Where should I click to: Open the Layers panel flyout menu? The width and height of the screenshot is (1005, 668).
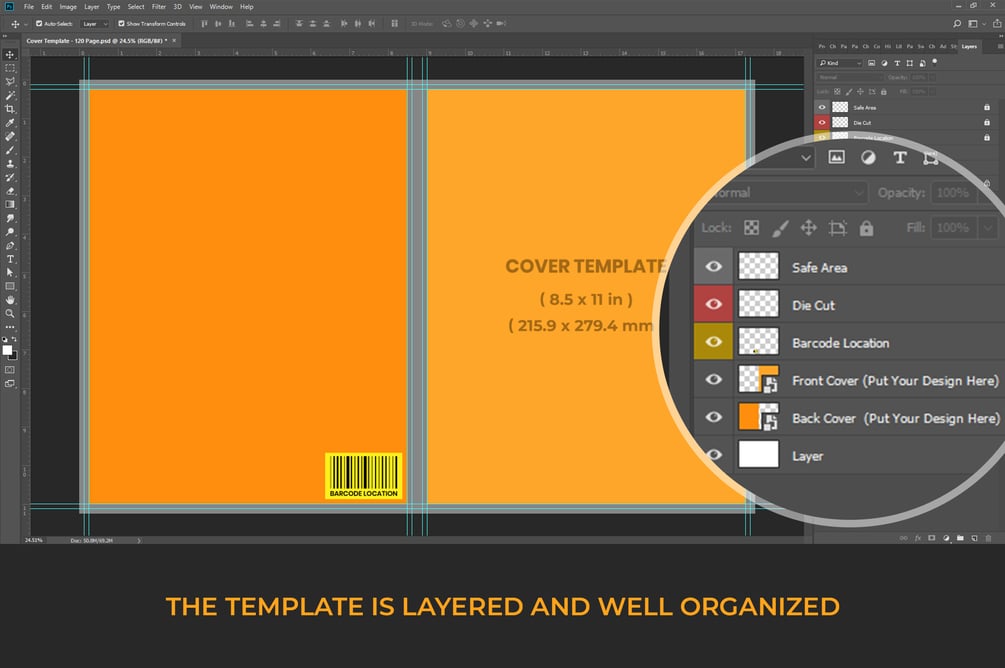click(1000, 46)
